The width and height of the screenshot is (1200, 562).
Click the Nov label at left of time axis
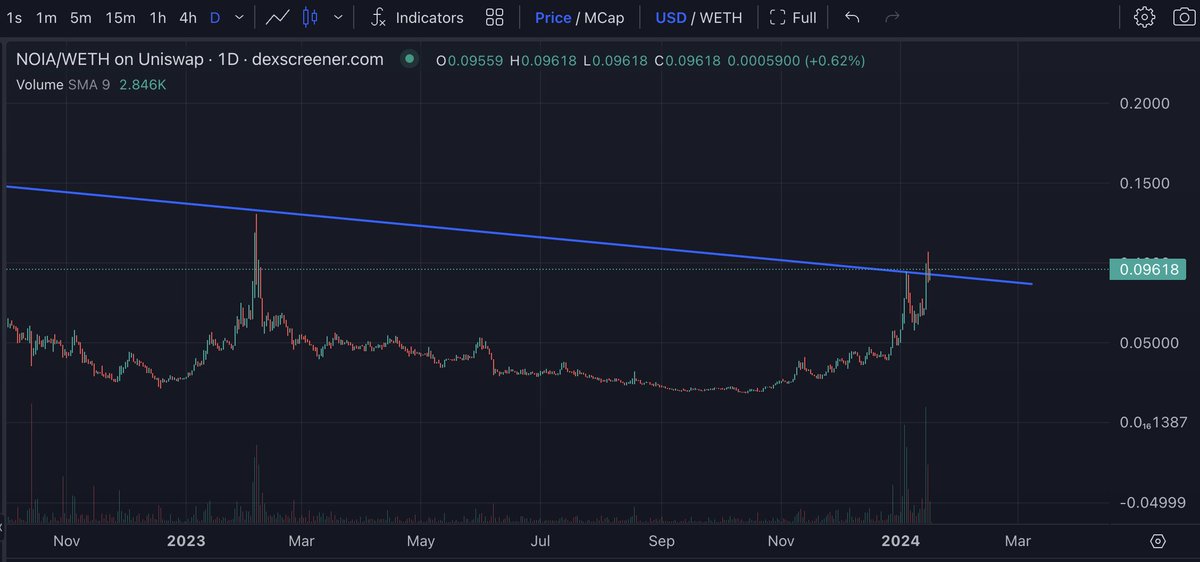click(66, 541)
